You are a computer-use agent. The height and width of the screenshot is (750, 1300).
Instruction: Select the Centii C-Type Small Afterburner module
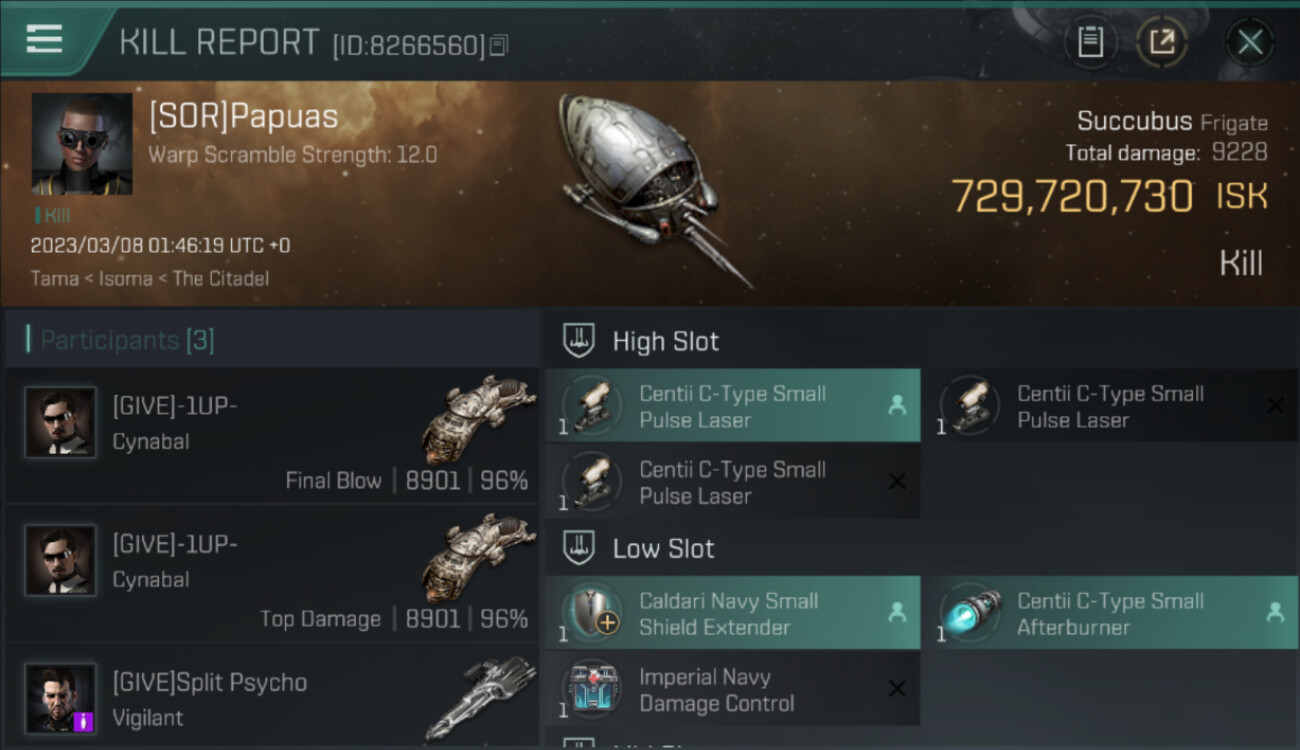(x=1112, y=613)
